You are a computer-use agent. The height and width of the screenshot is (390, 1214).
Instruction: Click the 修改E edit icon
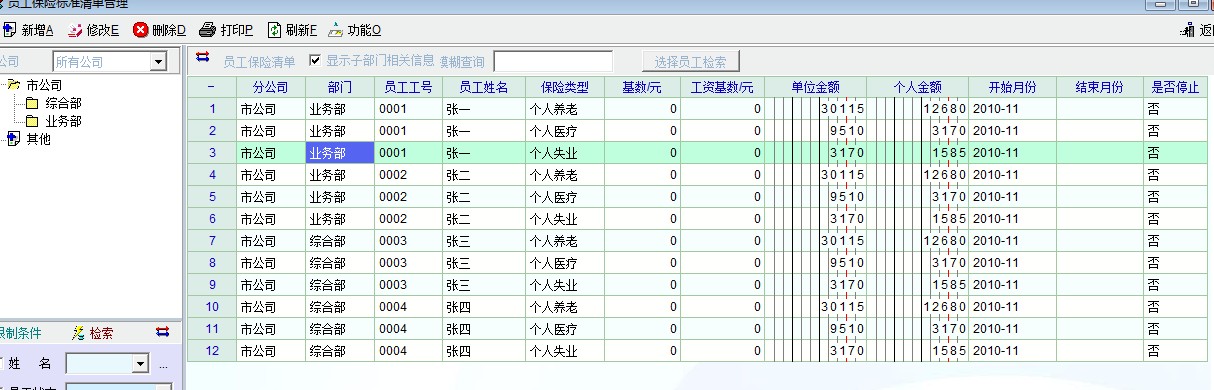73,29
